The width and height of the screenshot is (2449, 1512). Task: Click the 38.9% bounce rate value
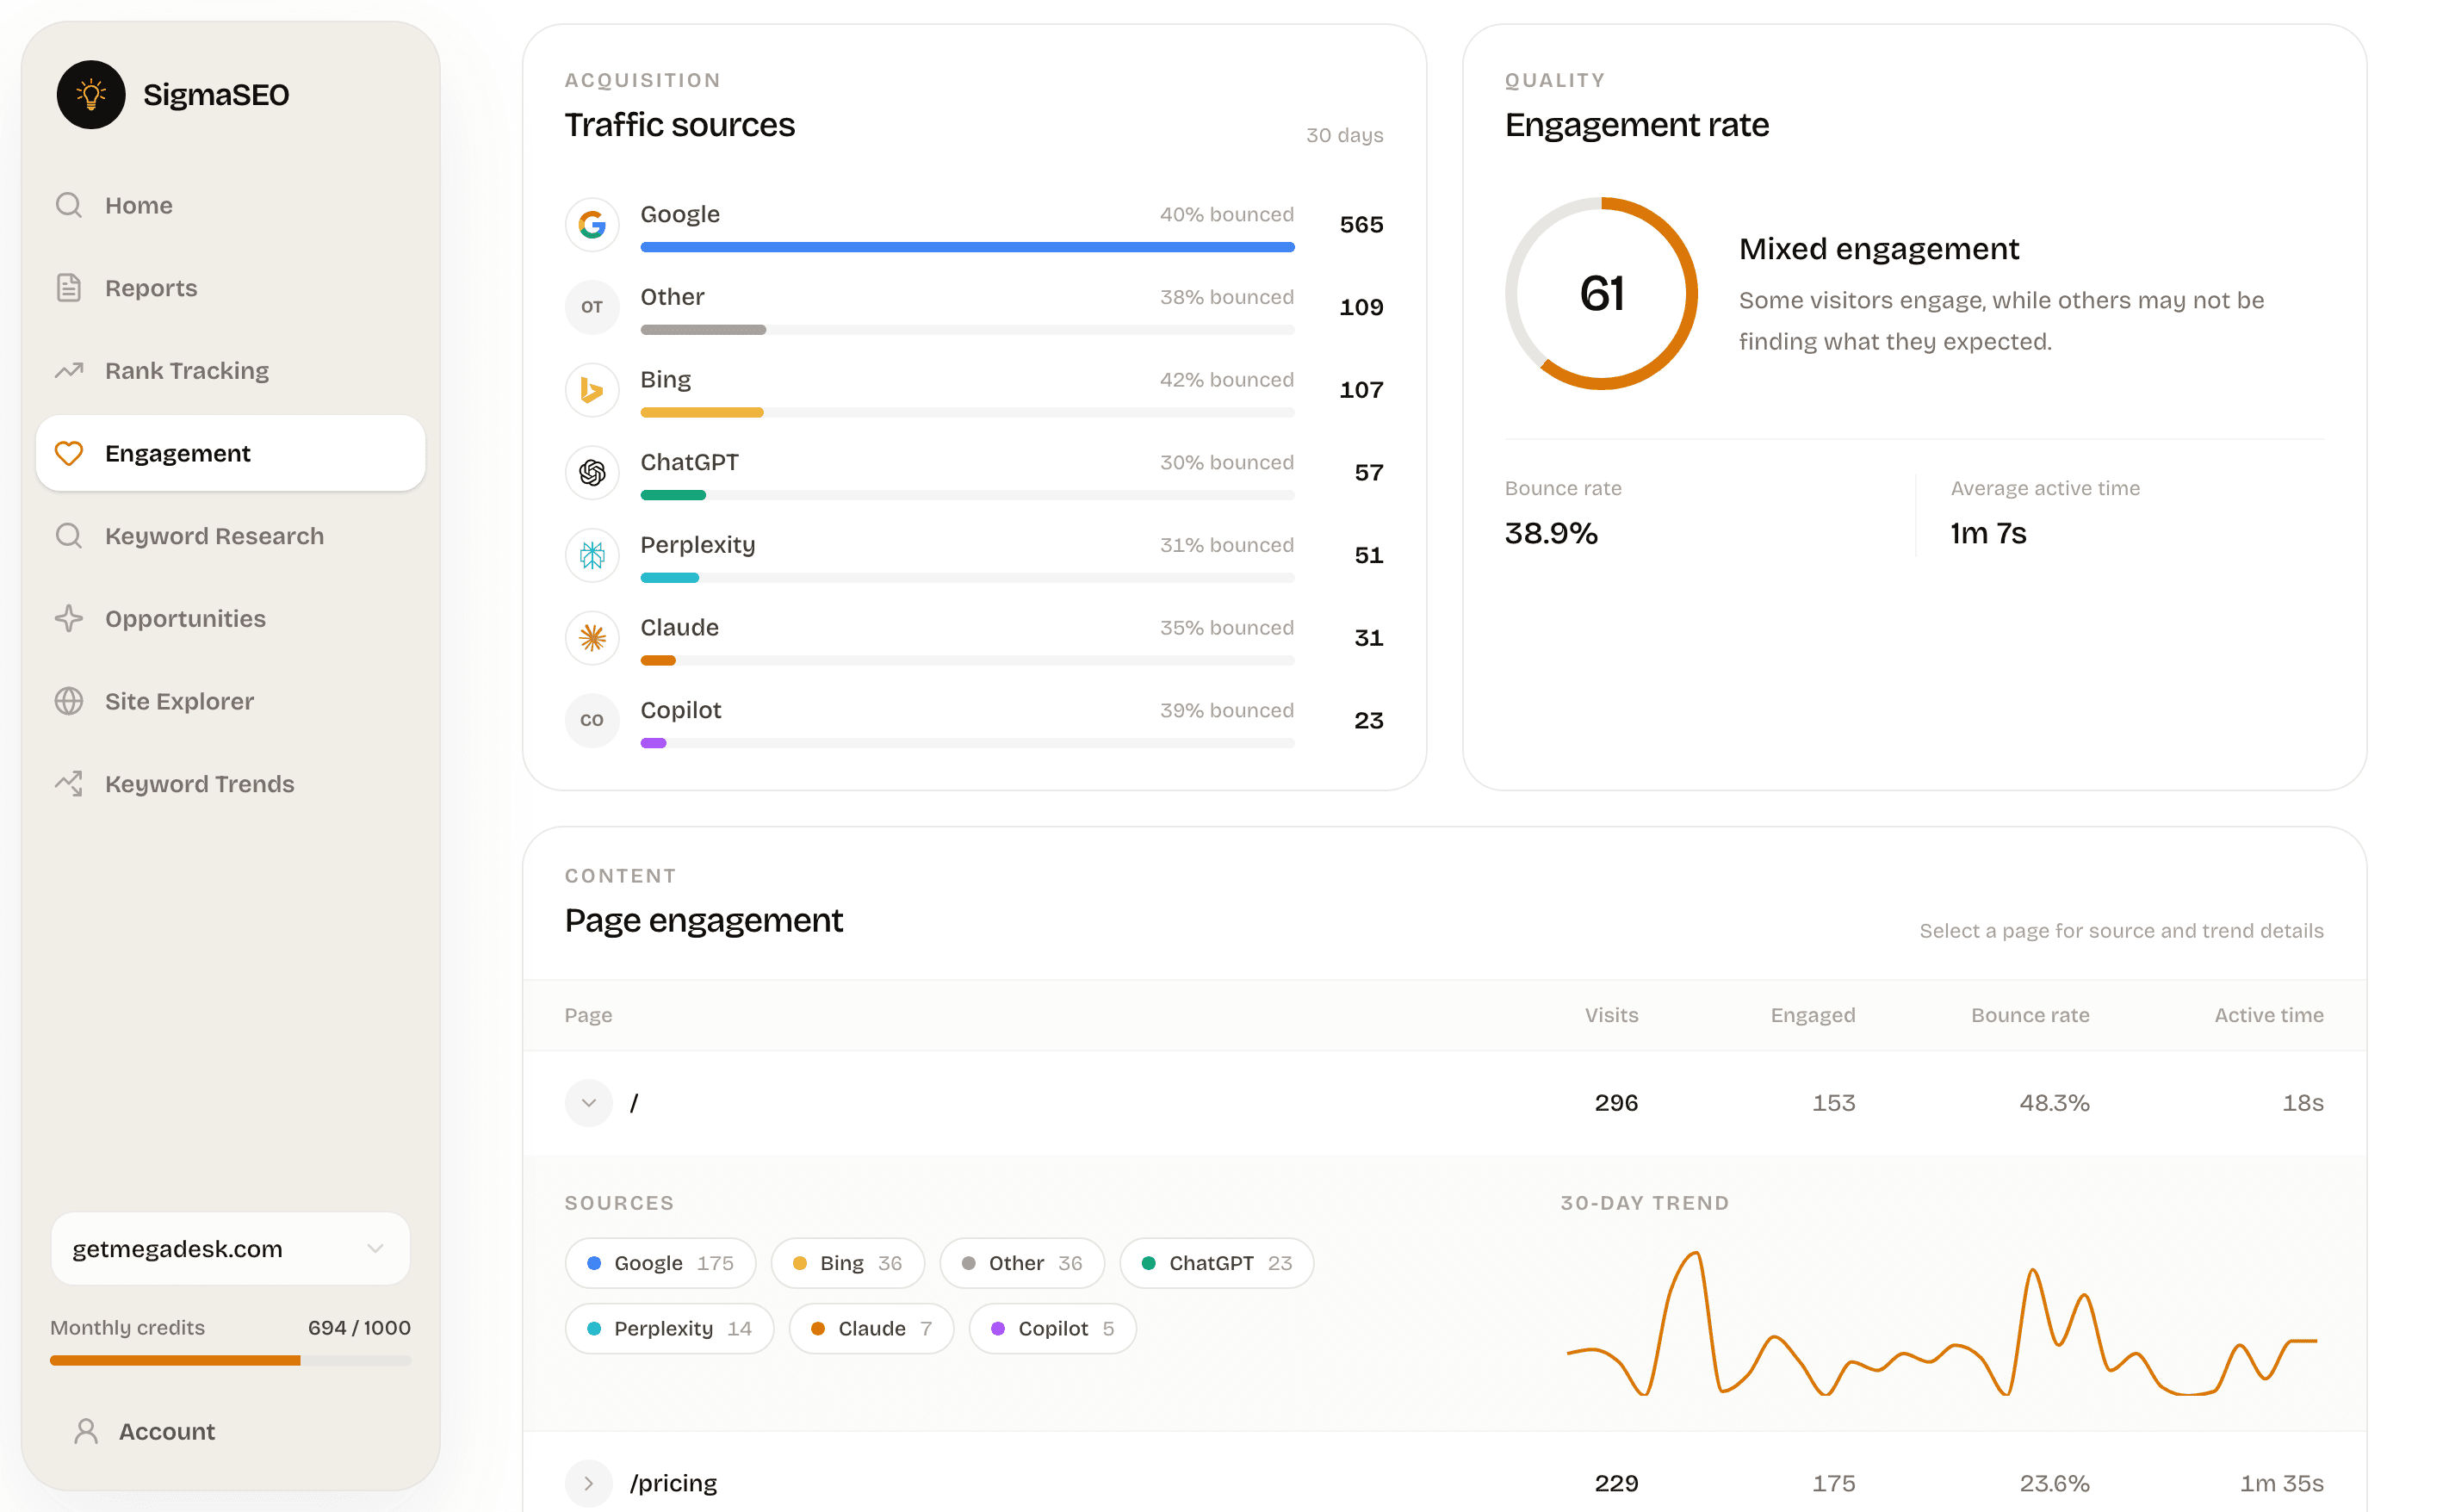pos(1551,533)
